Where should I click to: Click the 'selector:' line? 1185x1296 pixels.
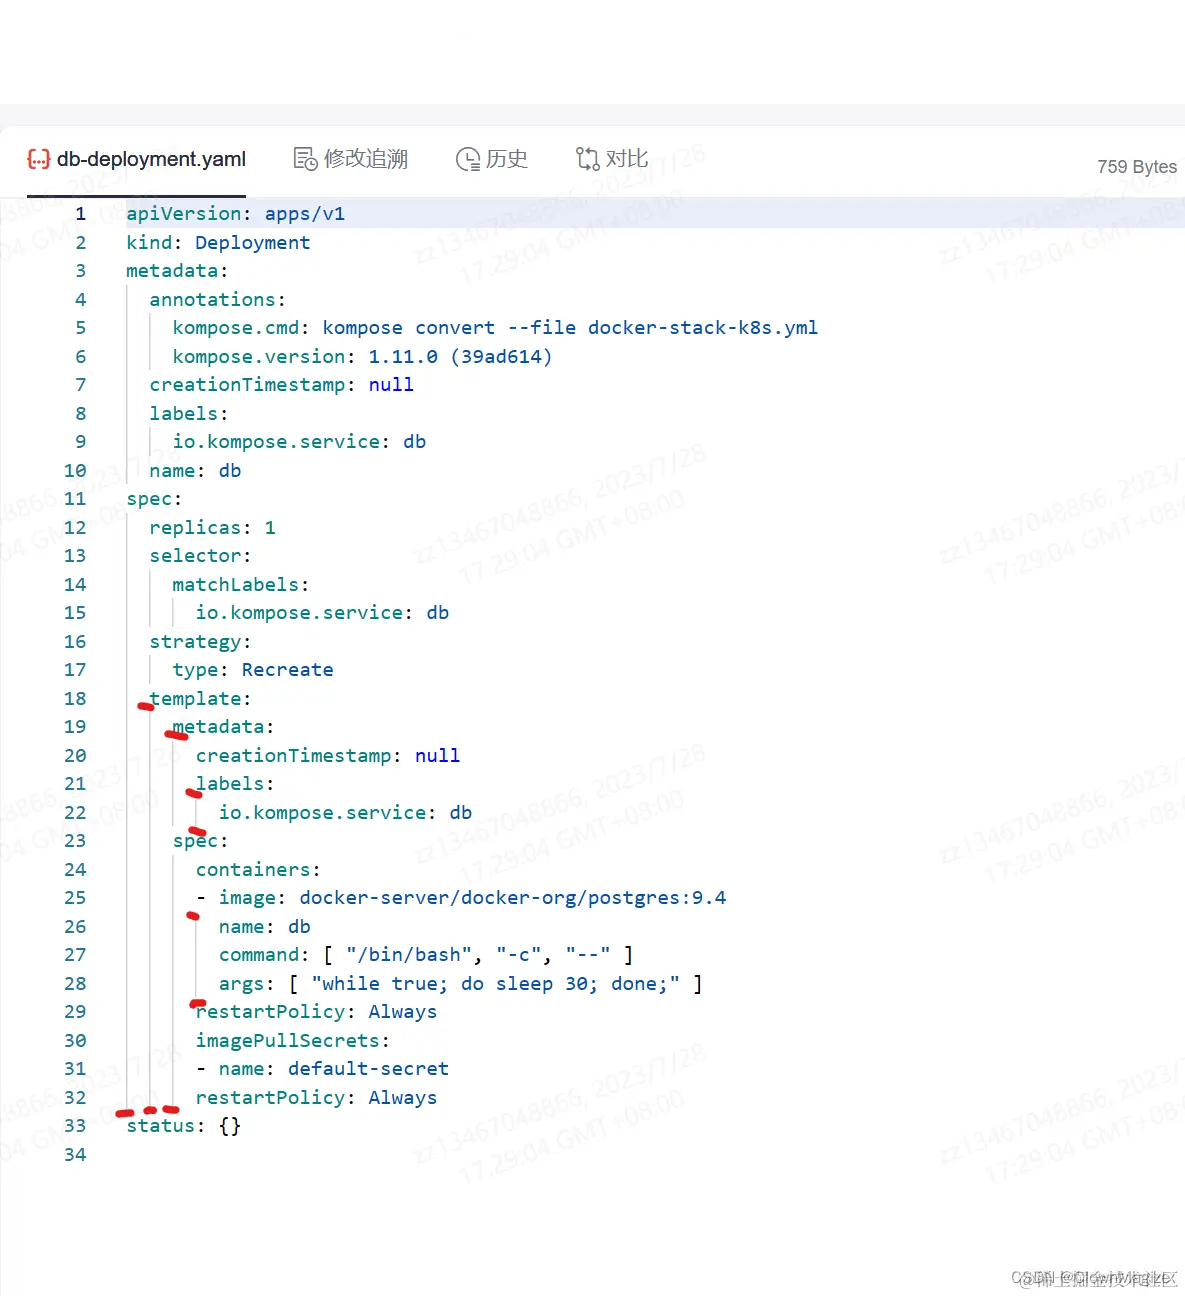coord(200,556)
